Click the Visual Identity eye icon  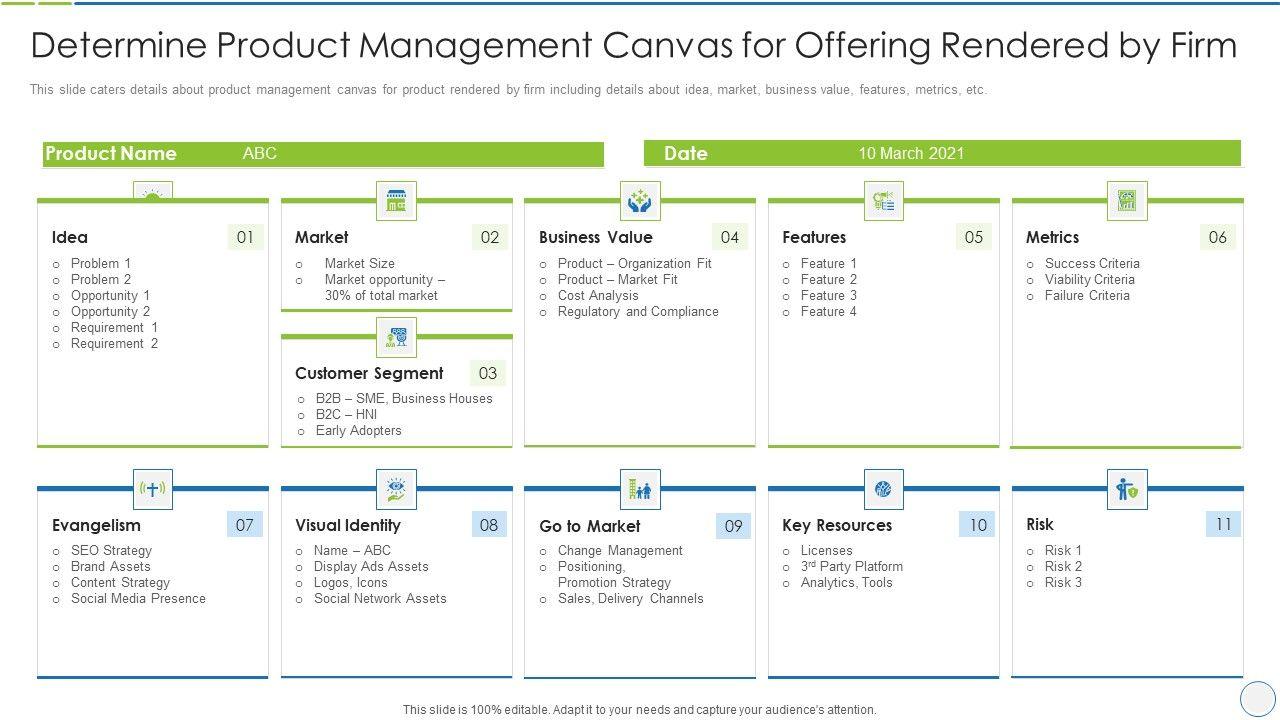tap(396, 489)
